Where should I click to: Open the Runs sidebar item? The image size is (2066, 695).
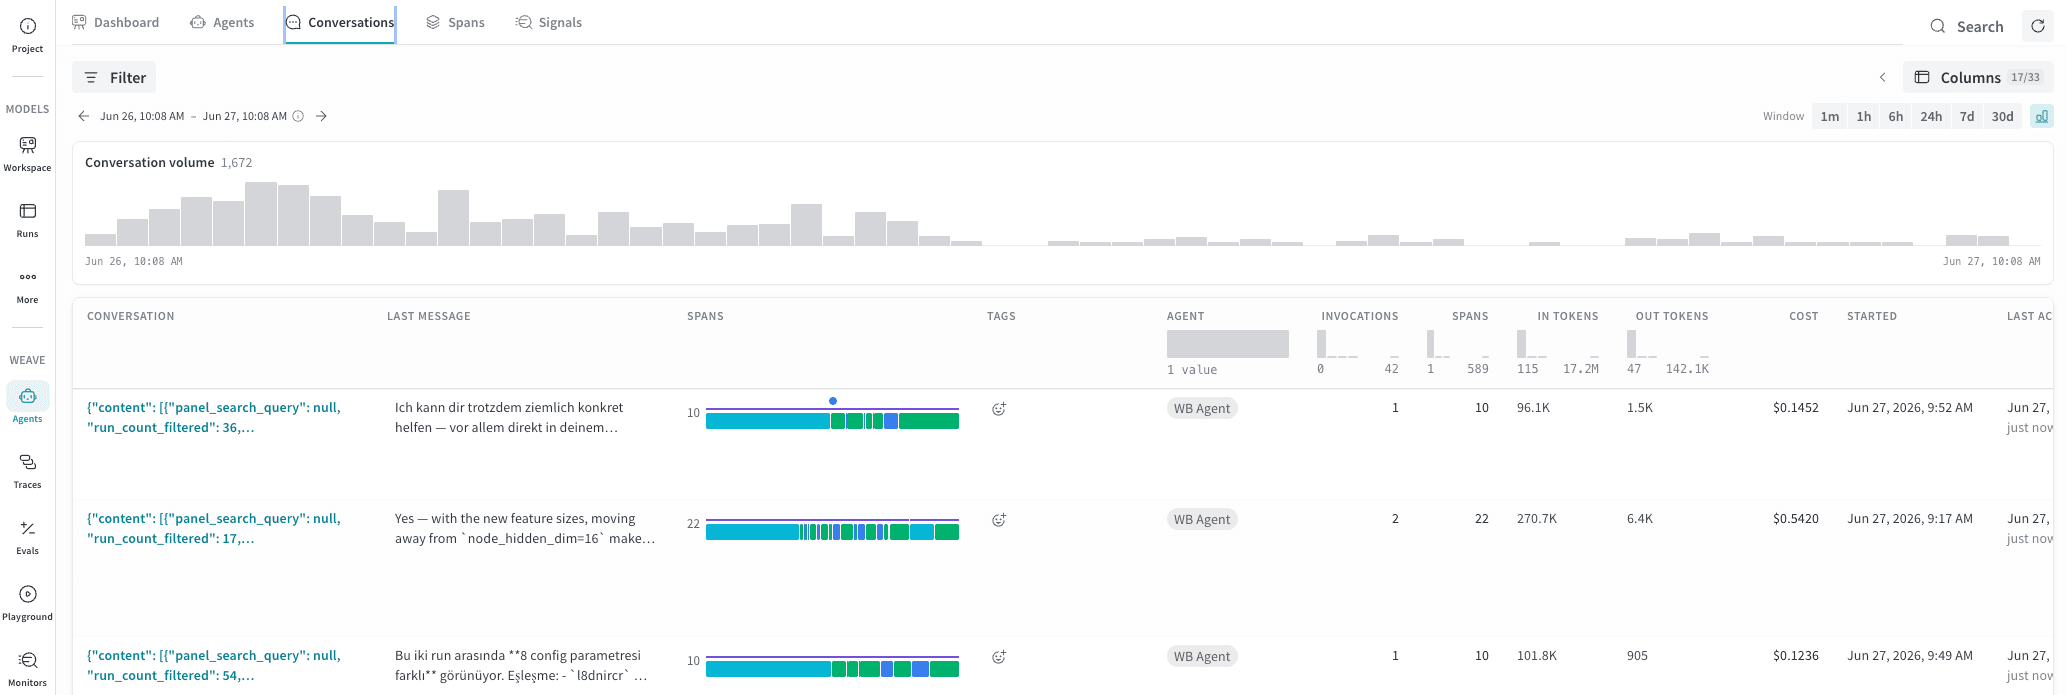tap(27, 219)
